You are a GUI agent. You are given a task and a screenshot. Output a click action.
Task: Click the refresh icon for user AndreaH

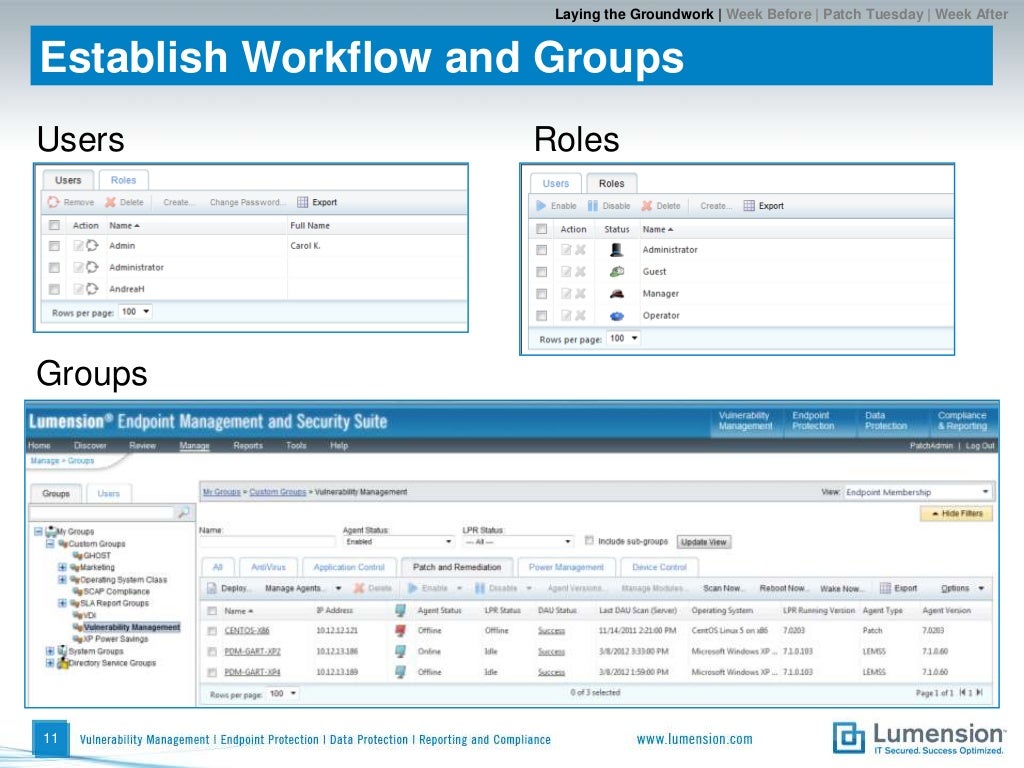pyautogui.click(x=92, y=289)
